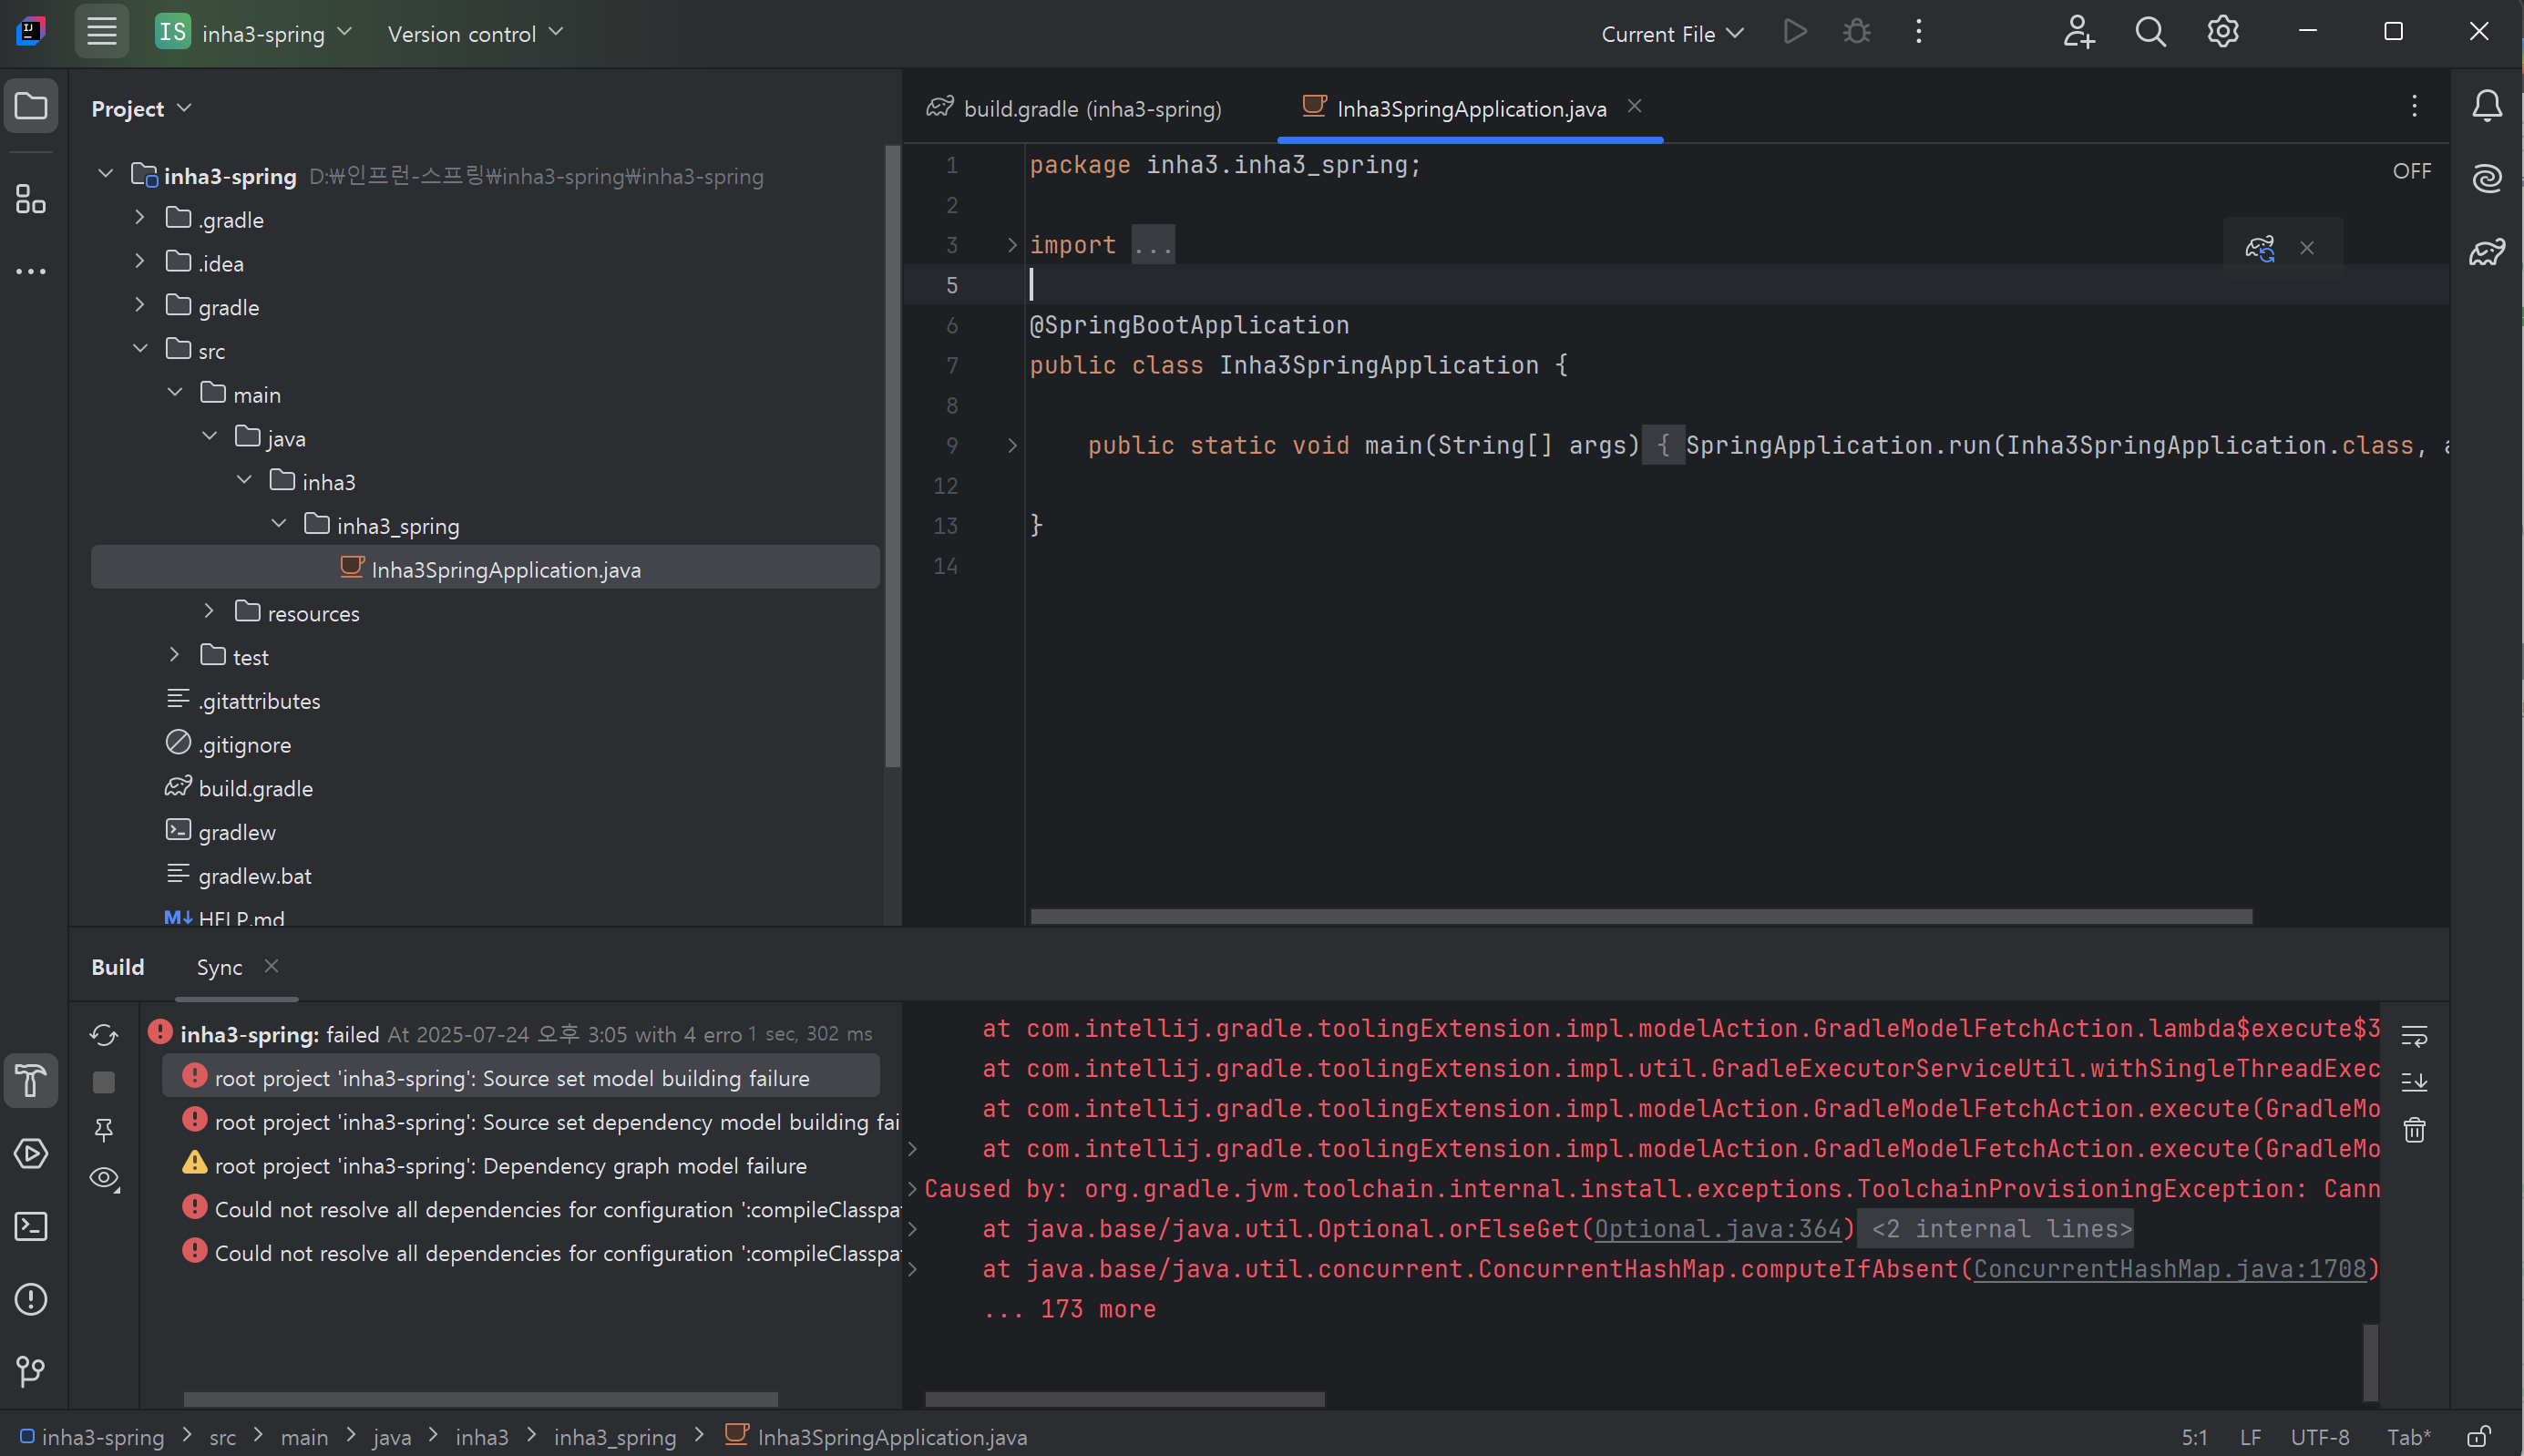Open the Project tool window folder icon
Image resolution: width=2524 pixels, height=1456 pixels.
coord(31,106)
